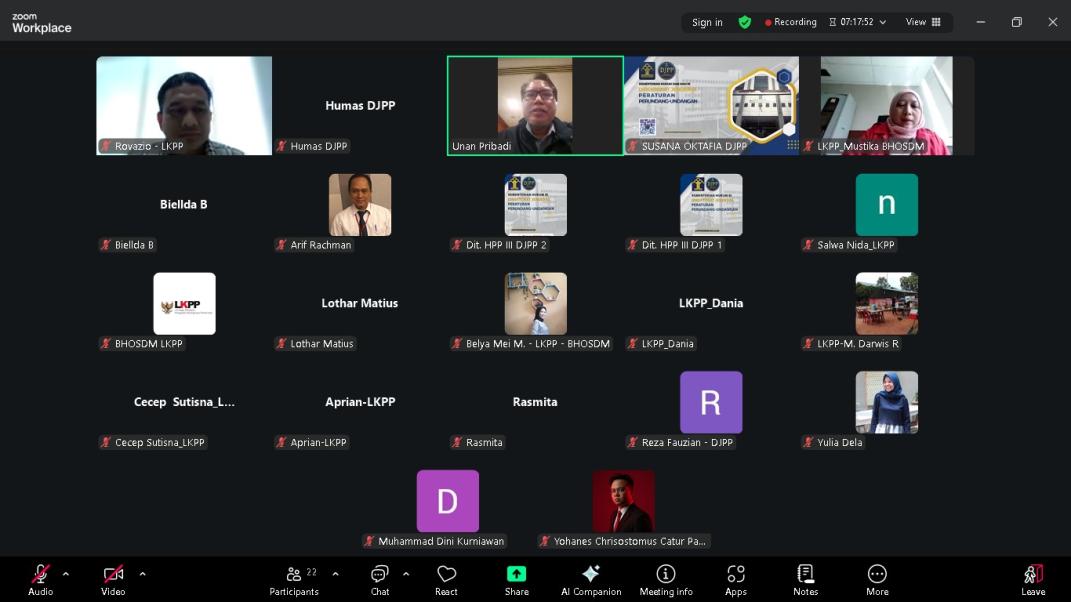Open the Apps icon

click(x=736, y=574)
